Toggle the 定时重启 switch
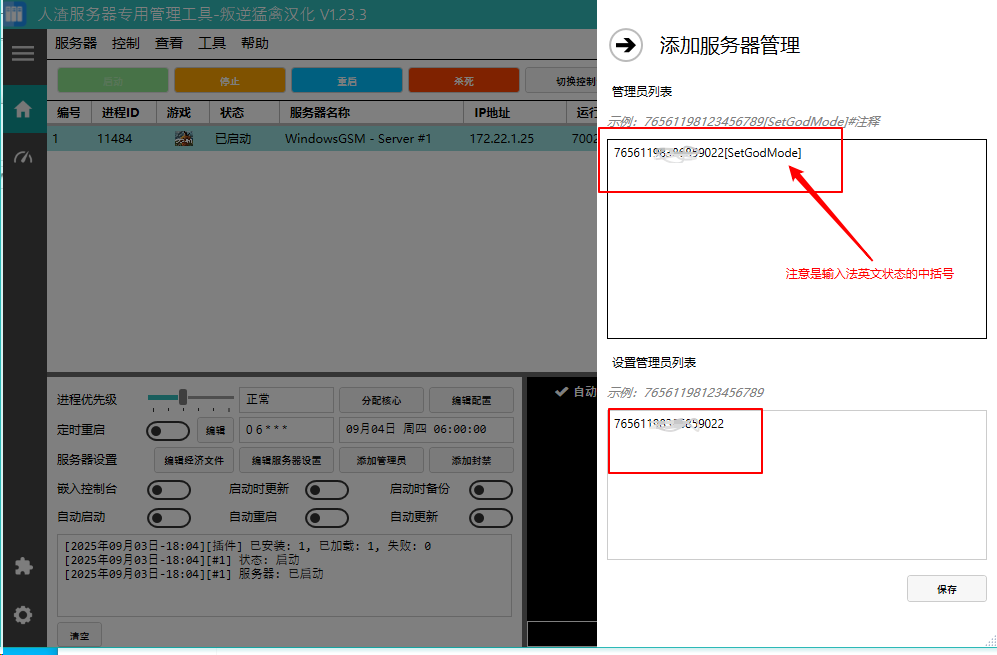The height and width of the screenshot is (655, 997). [168, 430]
